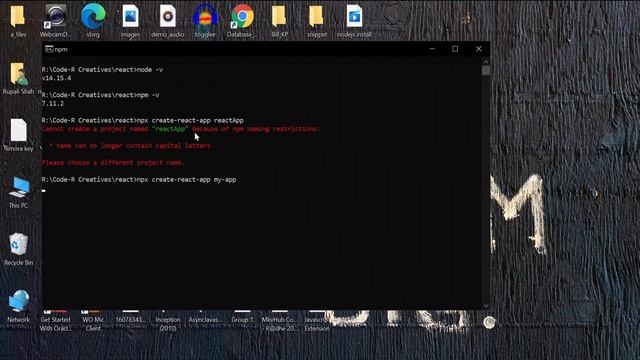The image size is (640, 360).
Task: Select Get Started With Orad desktop item
Action: pos(56,324)
